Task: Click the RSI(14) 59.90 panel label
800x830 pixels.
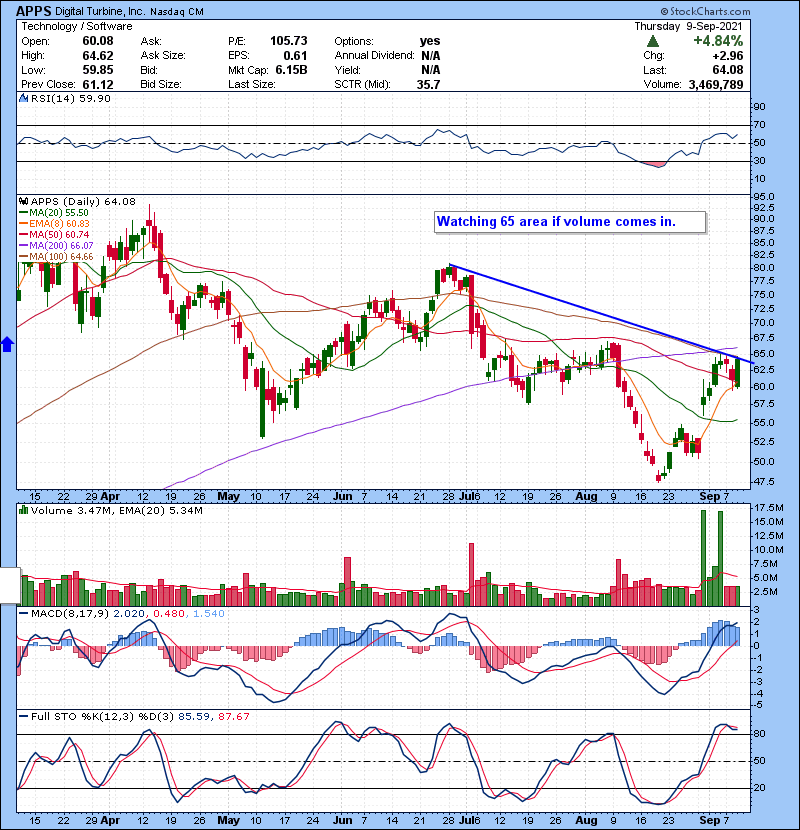Action: [70, 98]
